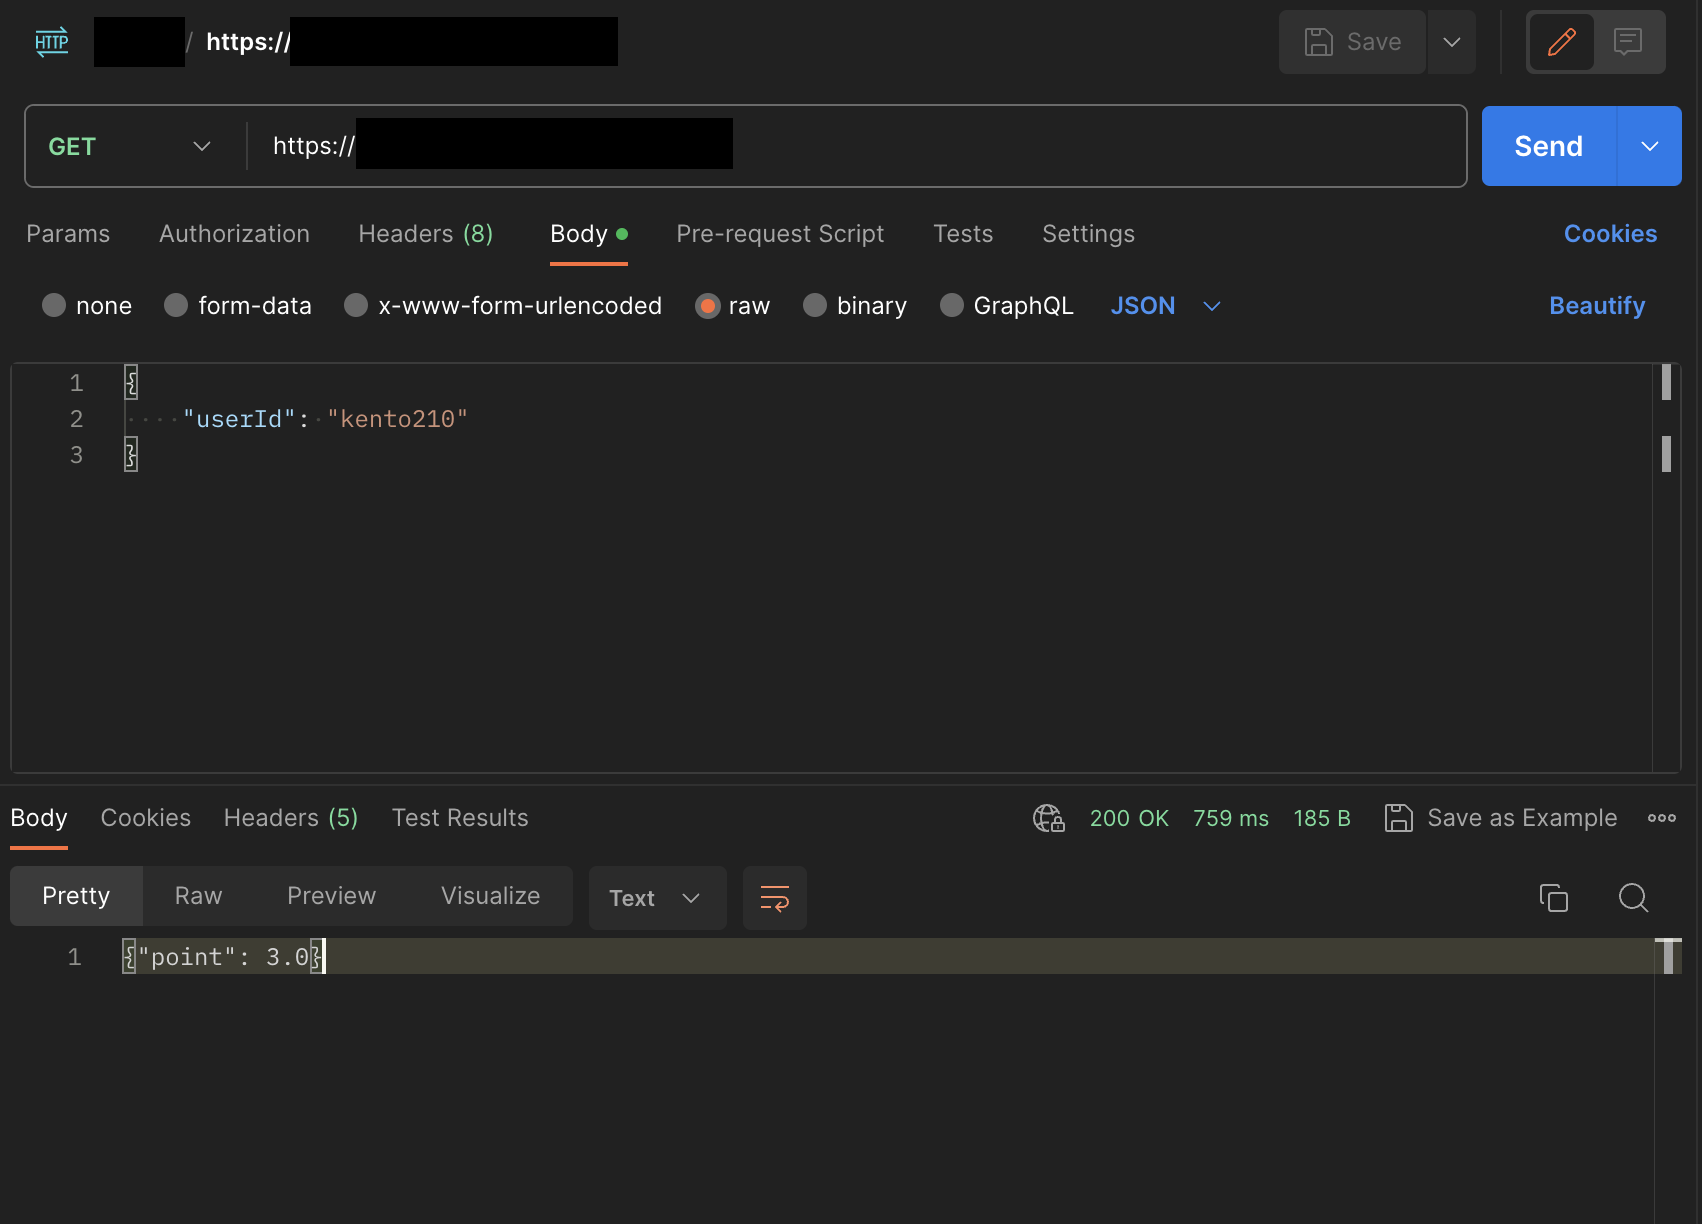The height and width of the screenshot is (1224, 1702).
Task: Click the request URL input field
Action: pyautogui.click(x=1000, y=146)
